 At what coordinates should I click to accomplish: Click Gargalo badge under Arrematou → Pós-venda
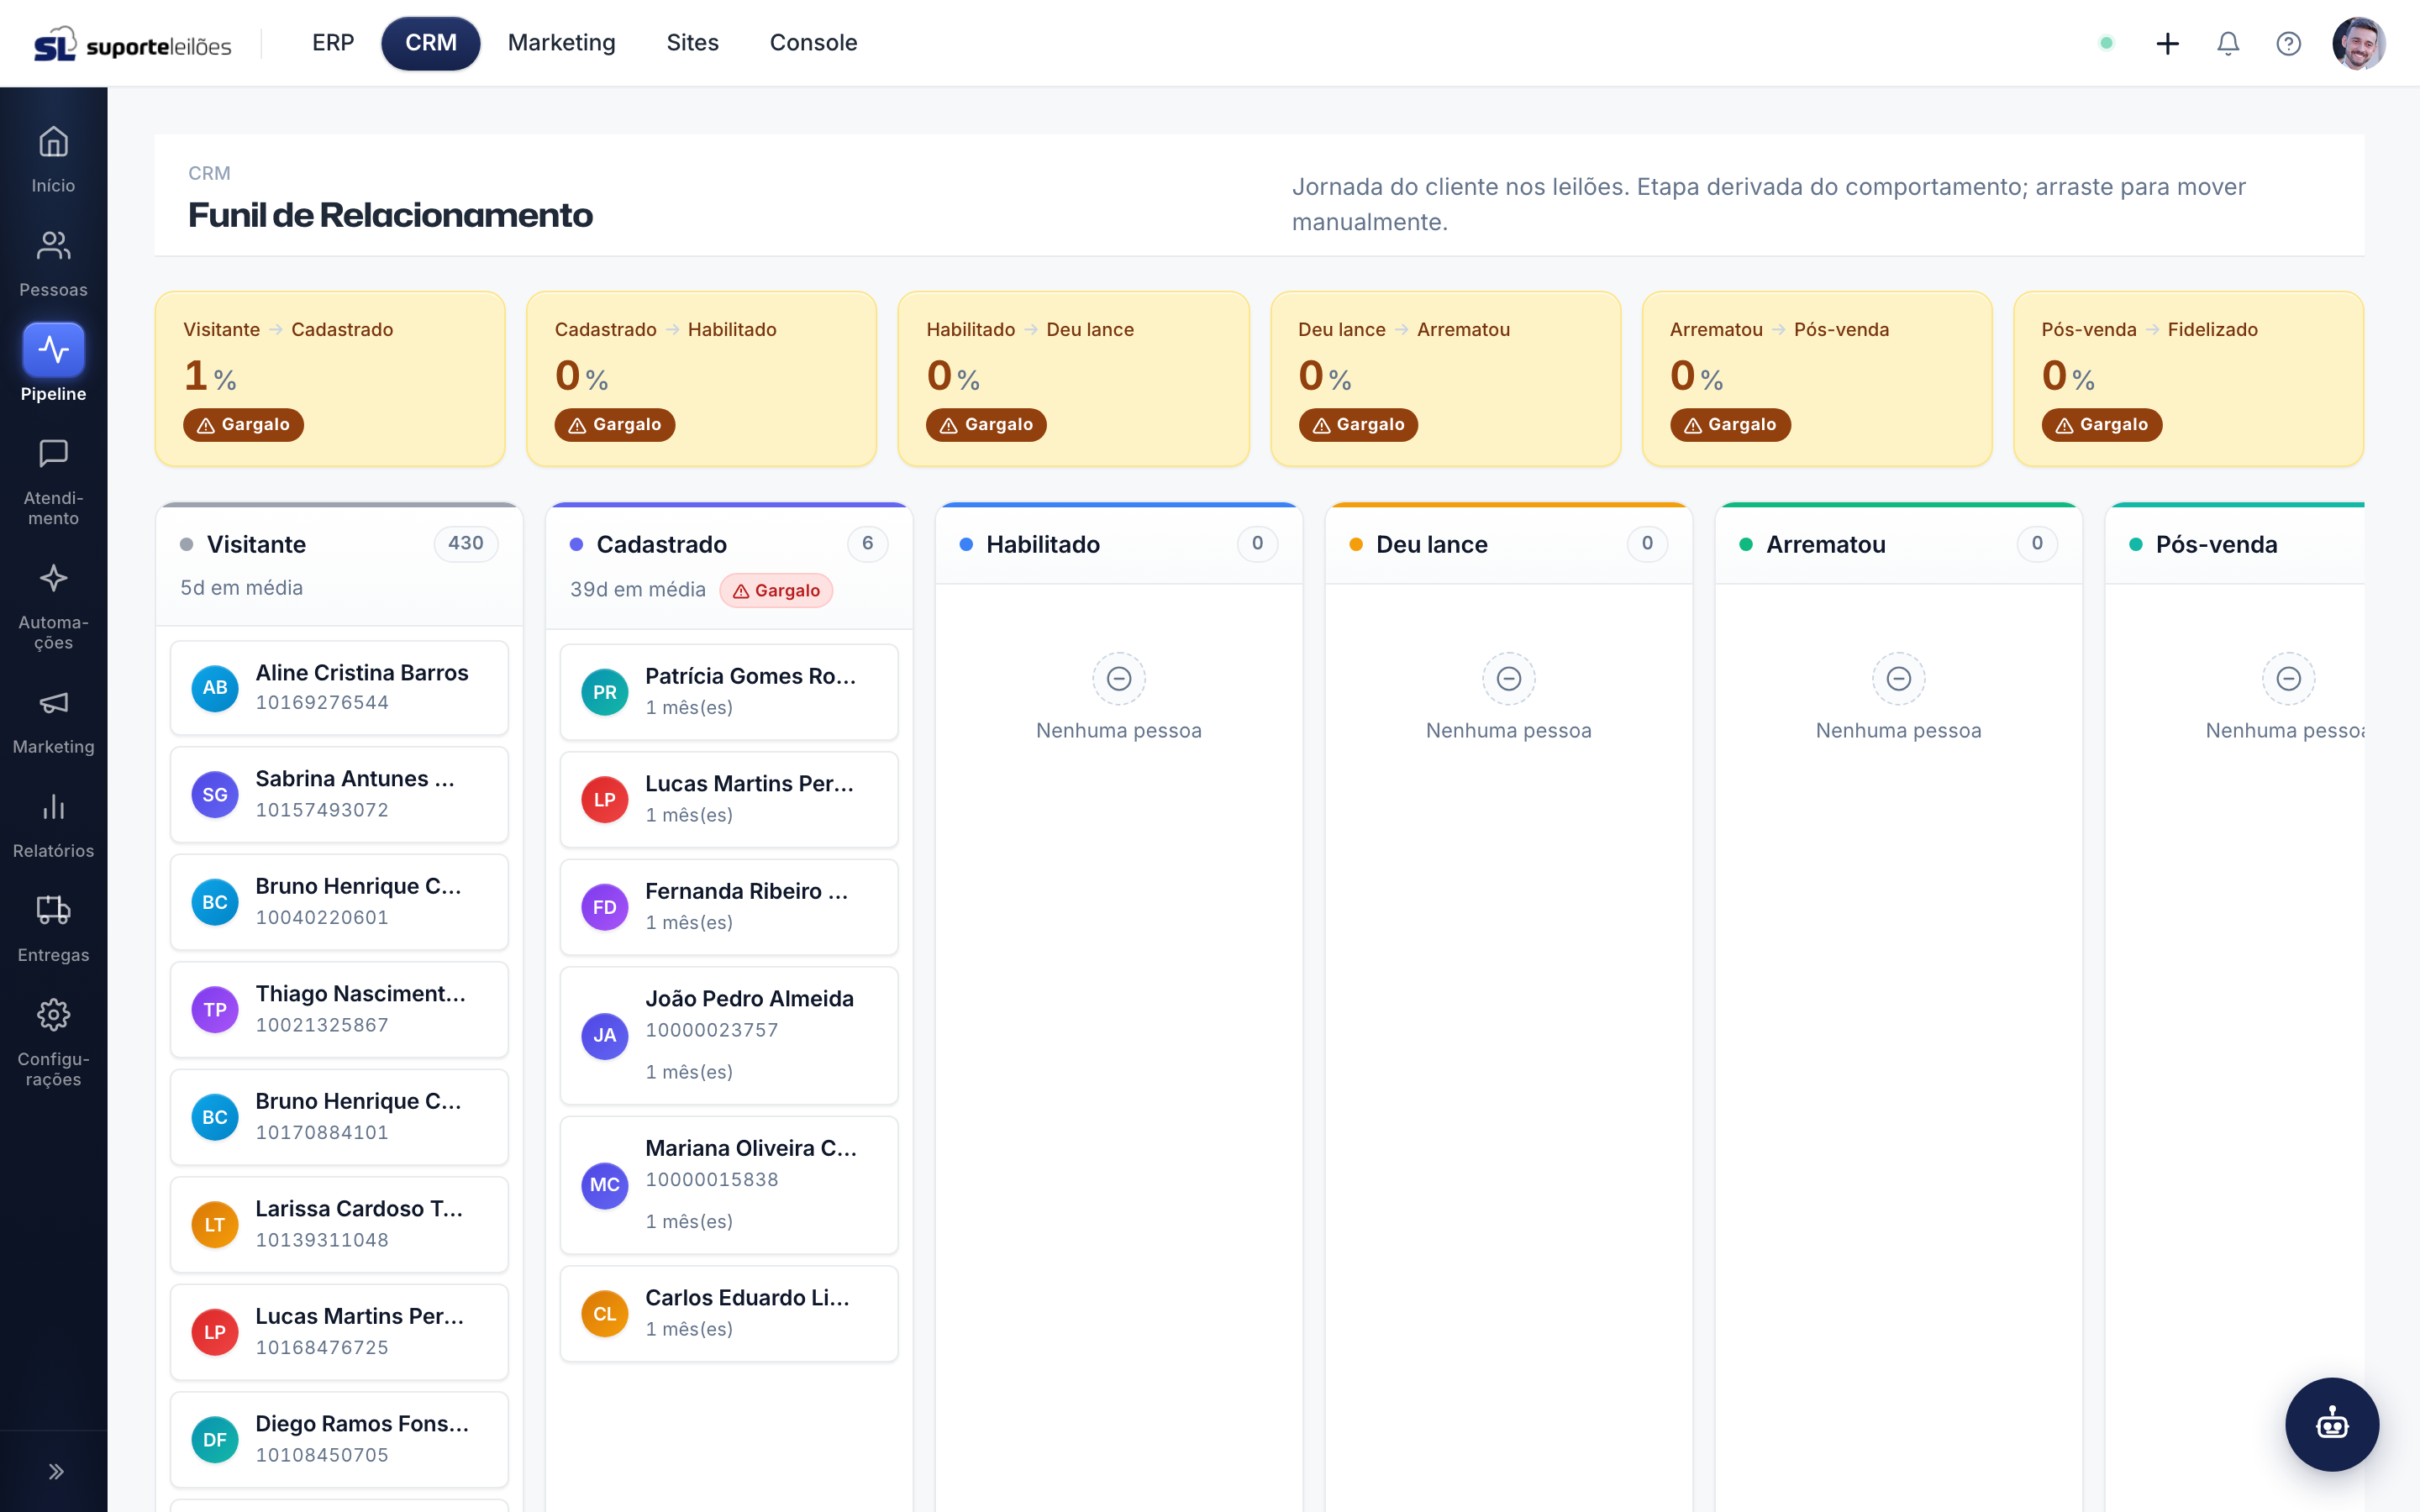pyautogui.click(x=1730, y=425)
